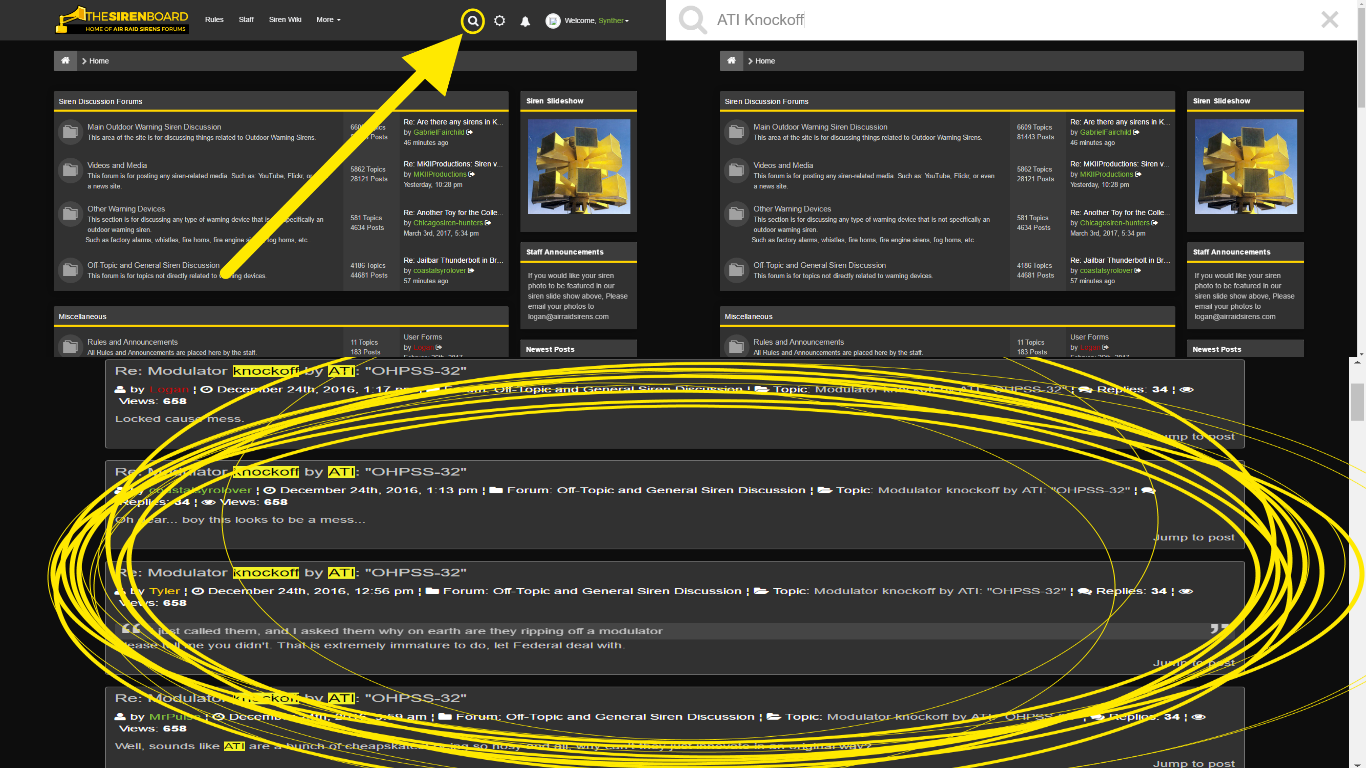
Task: Open the notifications bell icon
Action: pyautogui.click(x=525, y=21)
